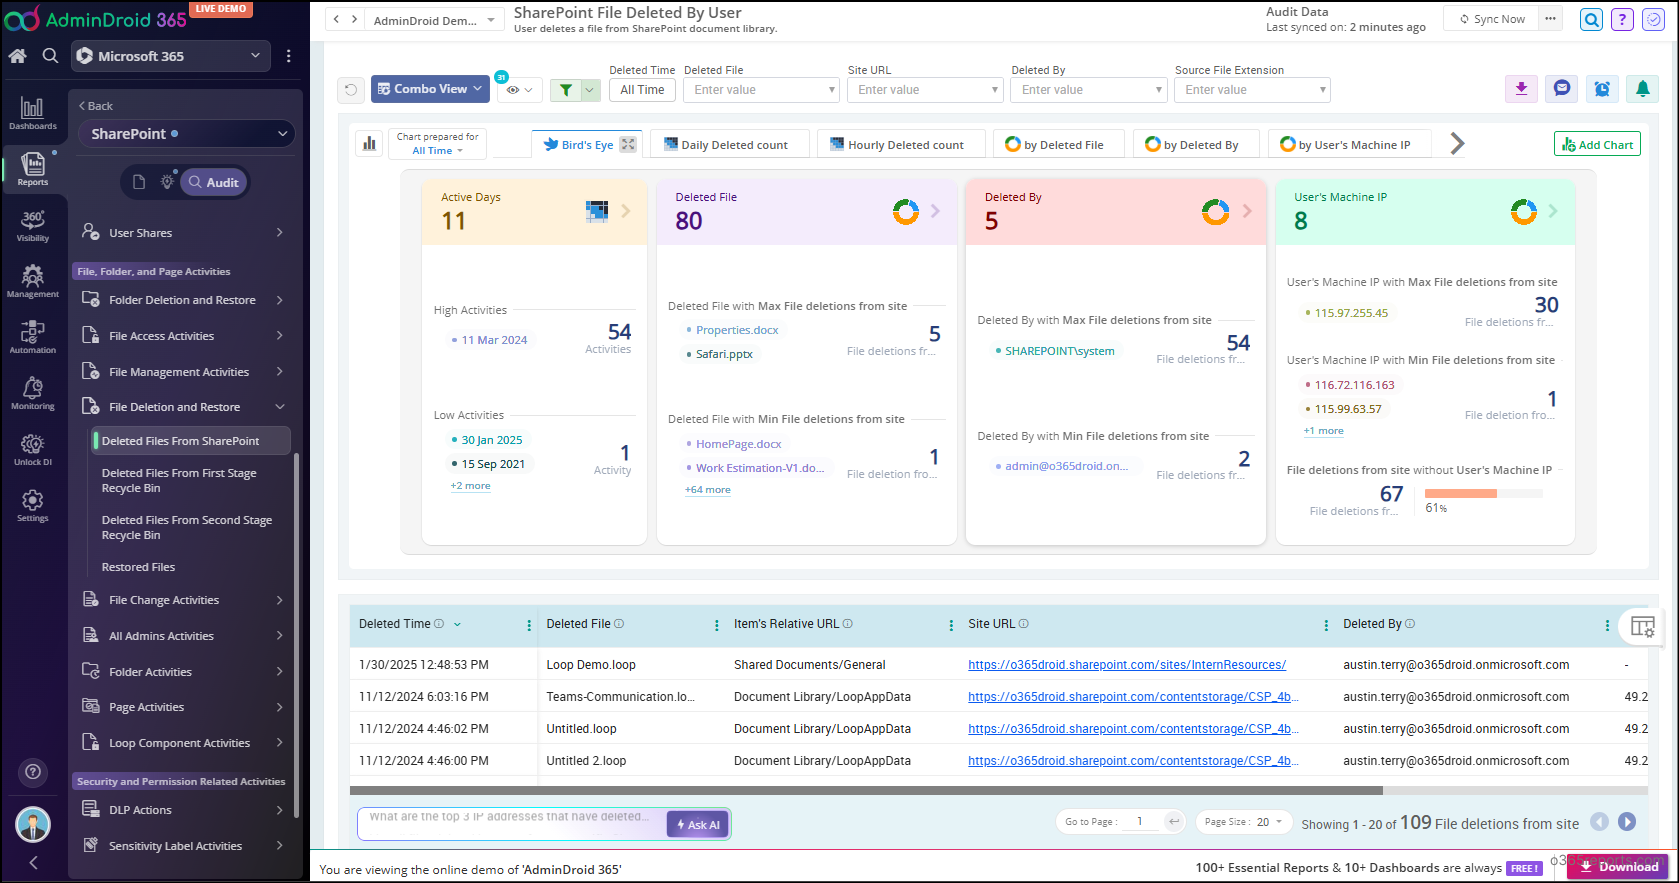1679x883 pixels.
Task: Click the refresh icon beside Combo View
Action: pyautogui.click(x=351, y=90)
